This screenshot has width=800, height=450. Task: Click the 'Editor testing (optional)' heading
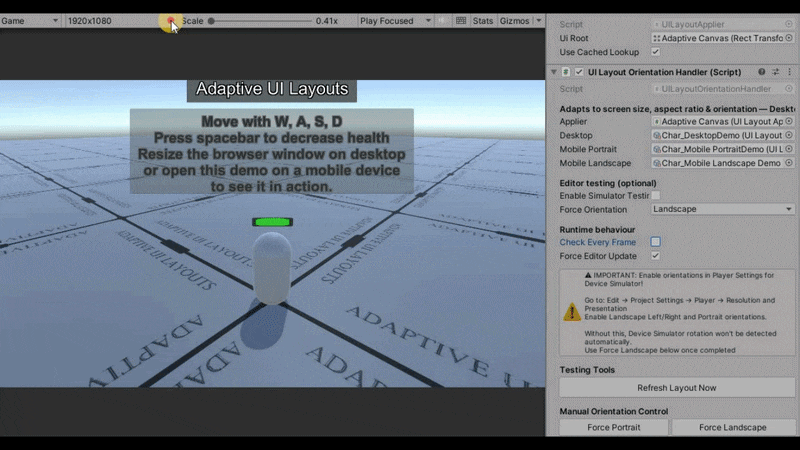click(x=608, y=183)
